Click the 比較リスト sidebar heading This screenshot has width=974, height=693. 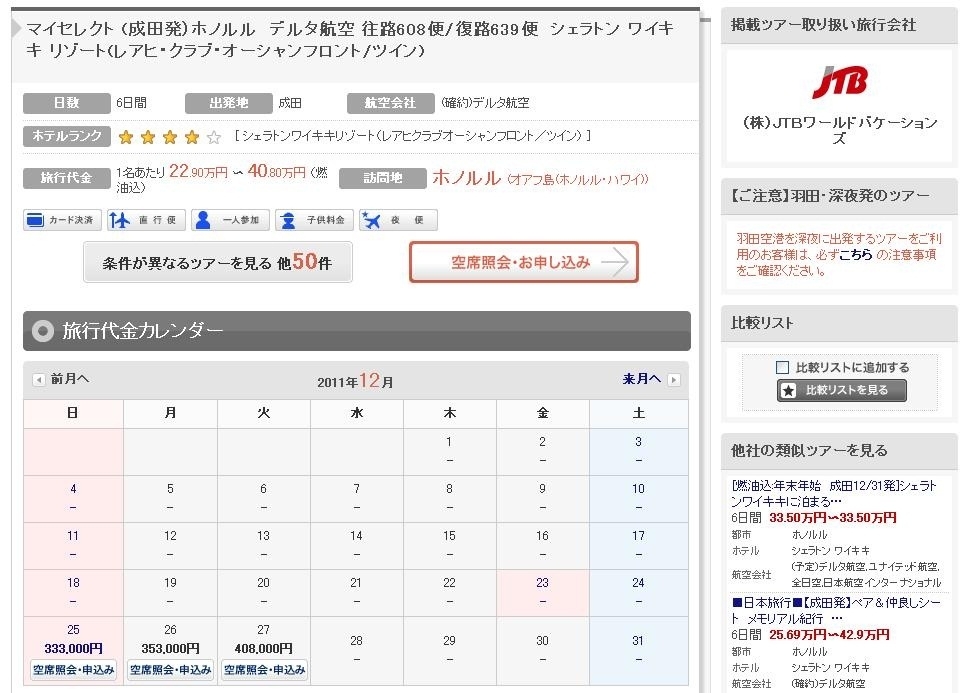click(x=762, y=323)
